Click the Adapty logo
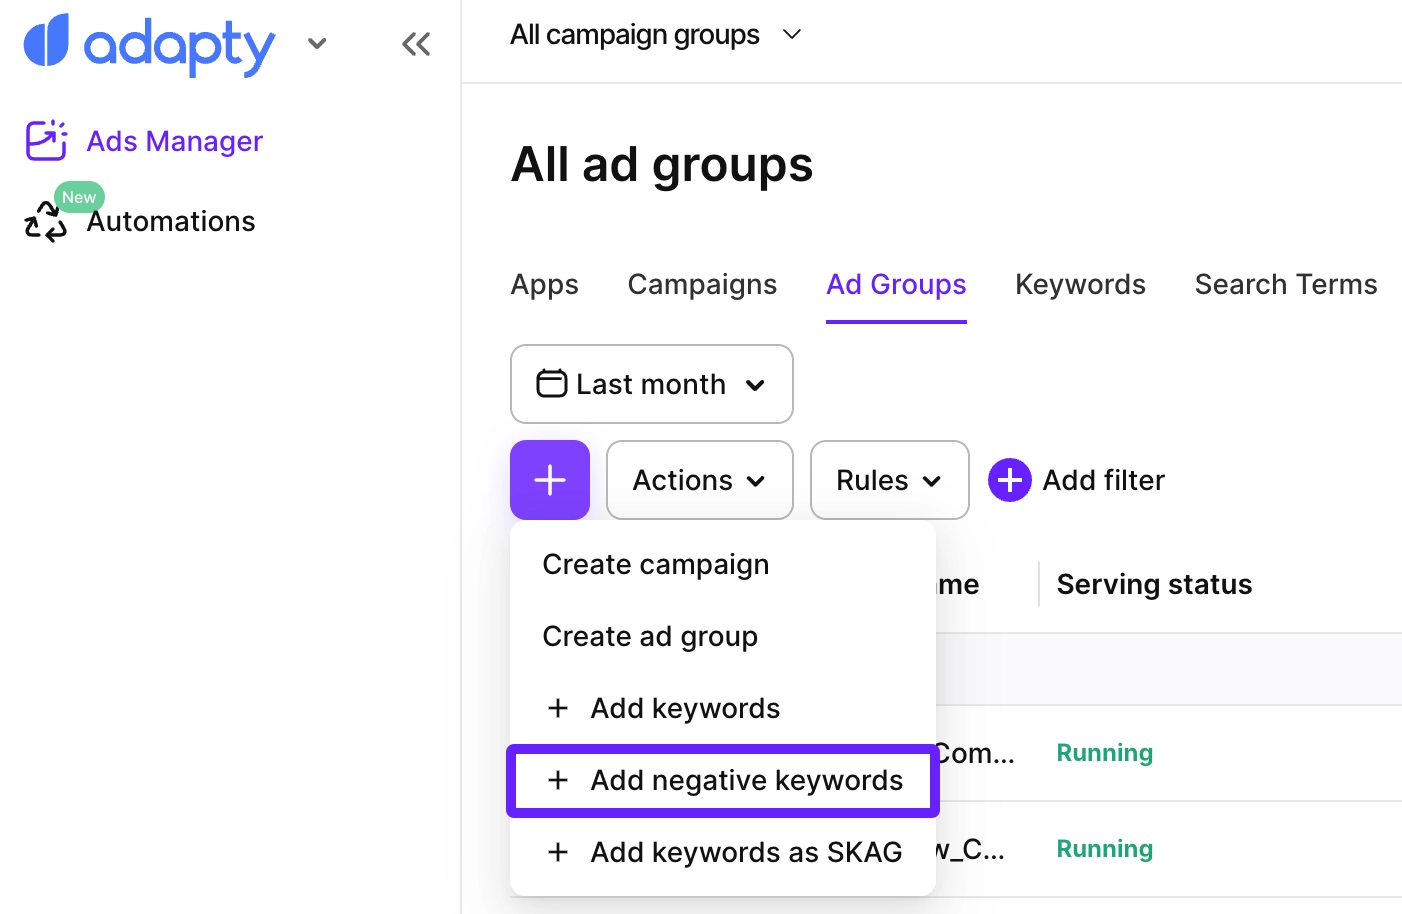Screen dimensions: 1402x914 (148, 44)
